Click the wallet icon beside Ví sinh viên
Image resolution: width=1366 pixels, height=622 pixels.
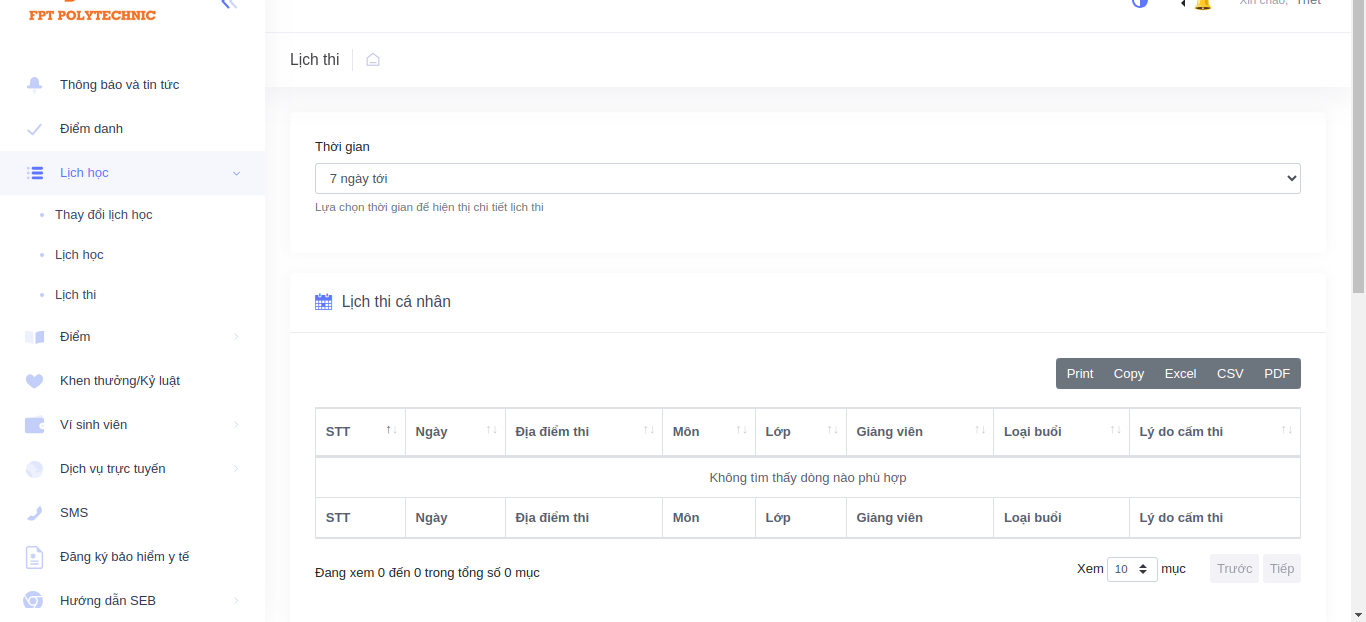(35, 425)
